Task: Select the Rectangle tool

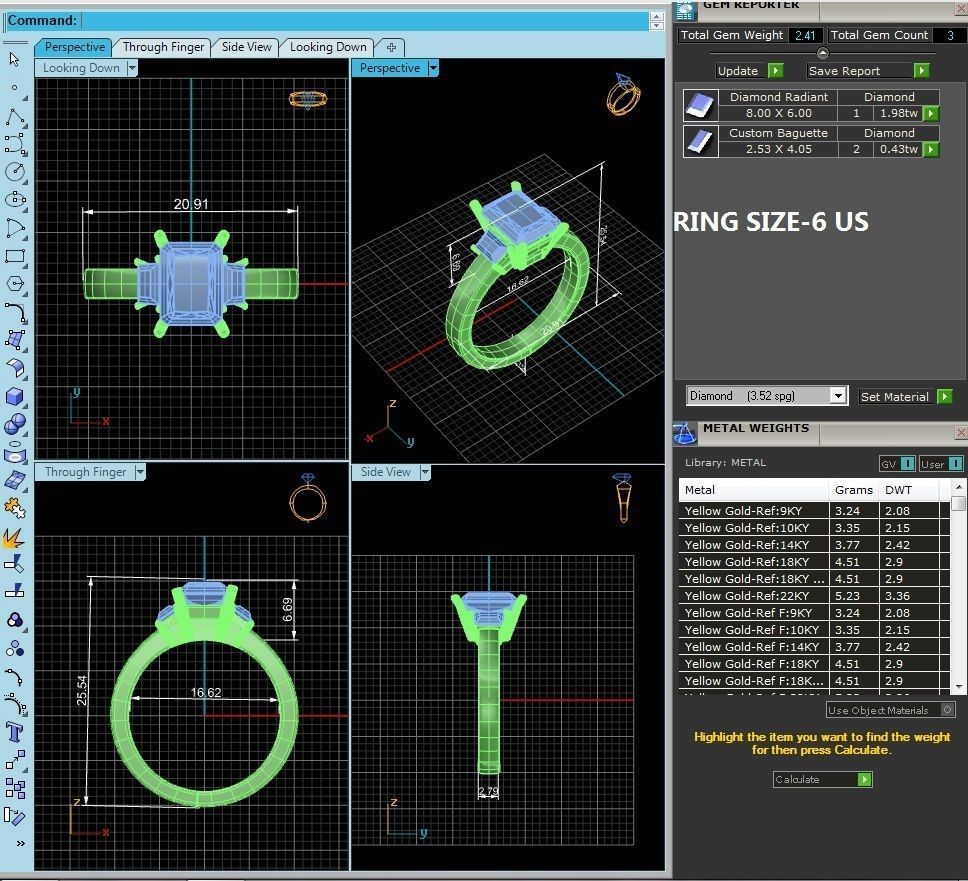Action: (x=15, y=256)
